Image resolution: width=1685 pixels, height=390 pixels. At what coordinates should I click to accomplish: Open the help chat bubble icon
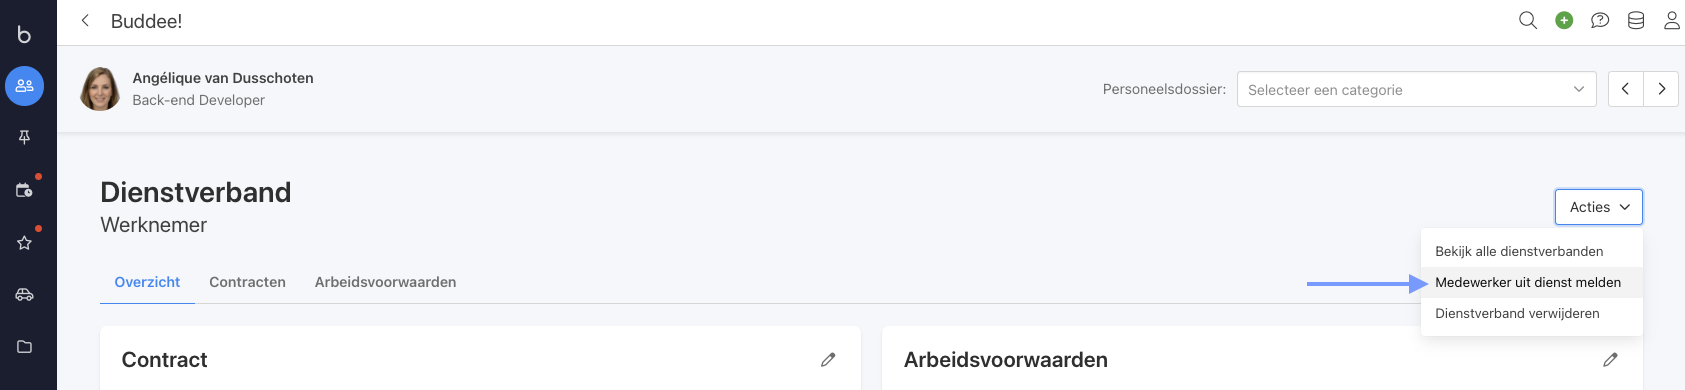coord(1600,20)
